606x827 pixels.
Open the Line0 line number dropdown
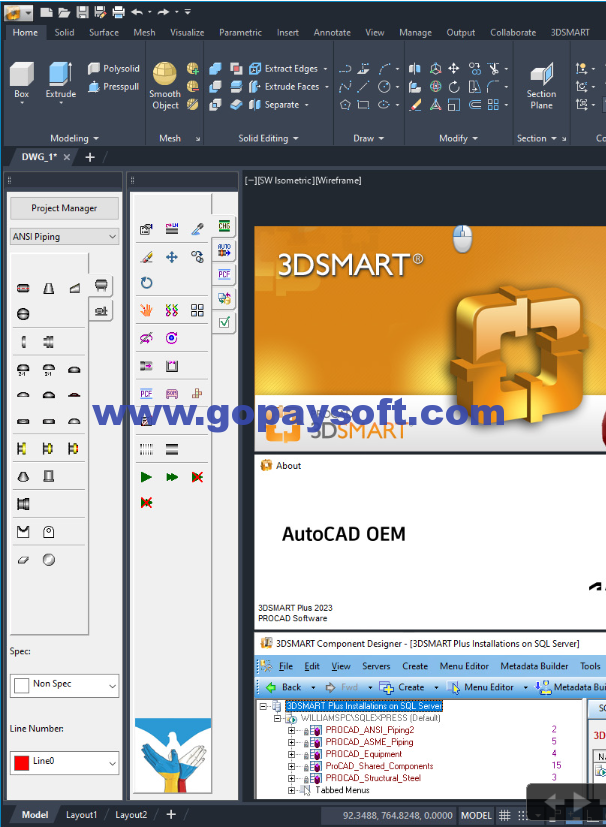point(64,763)
